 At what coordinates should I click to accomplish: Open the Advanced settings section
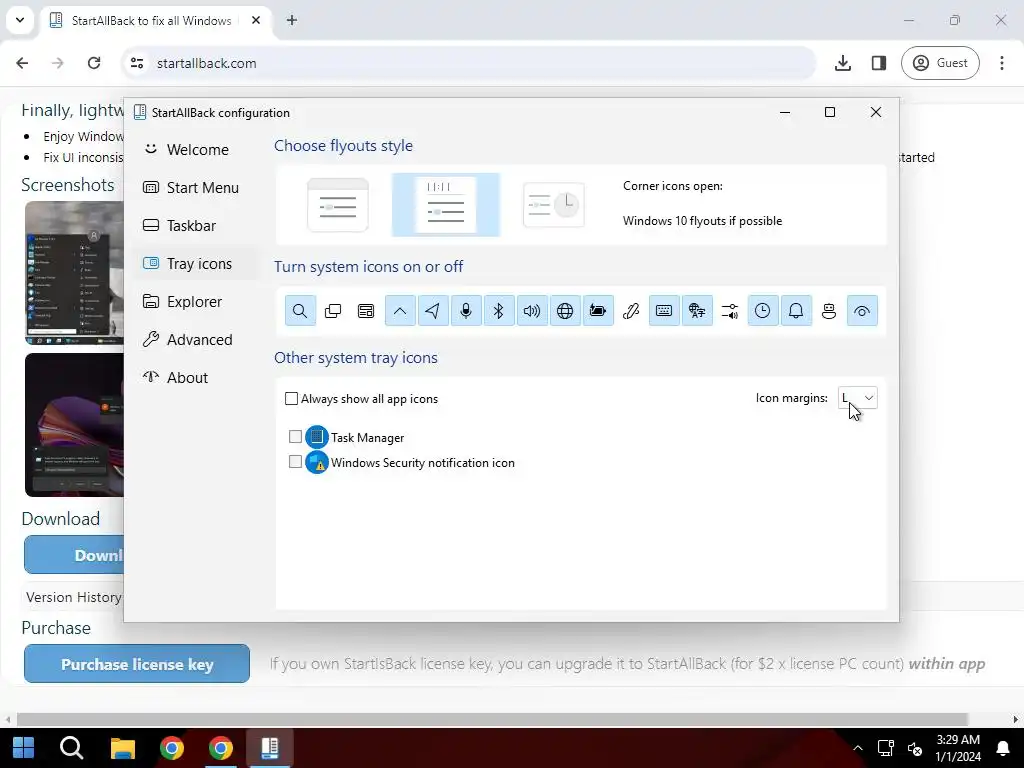point(196,340)
